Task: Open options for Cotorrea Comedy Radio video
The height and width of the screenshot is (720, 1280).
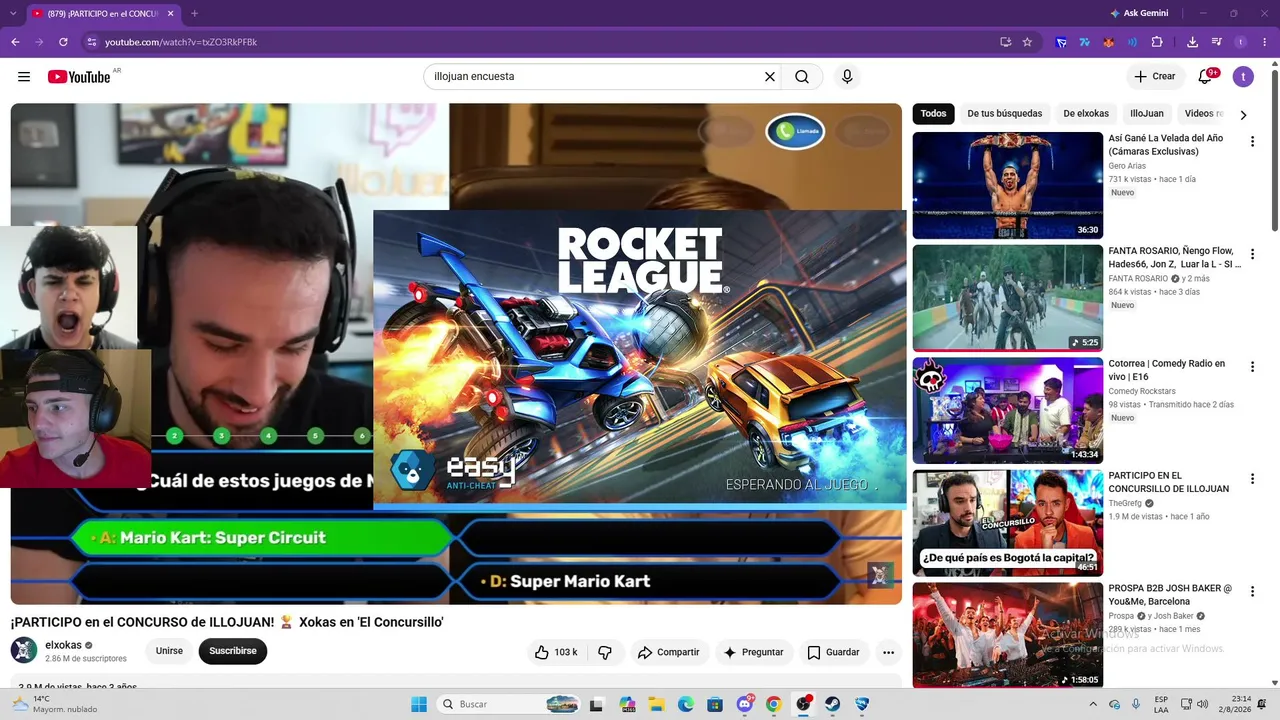Action: point(1252,367)
